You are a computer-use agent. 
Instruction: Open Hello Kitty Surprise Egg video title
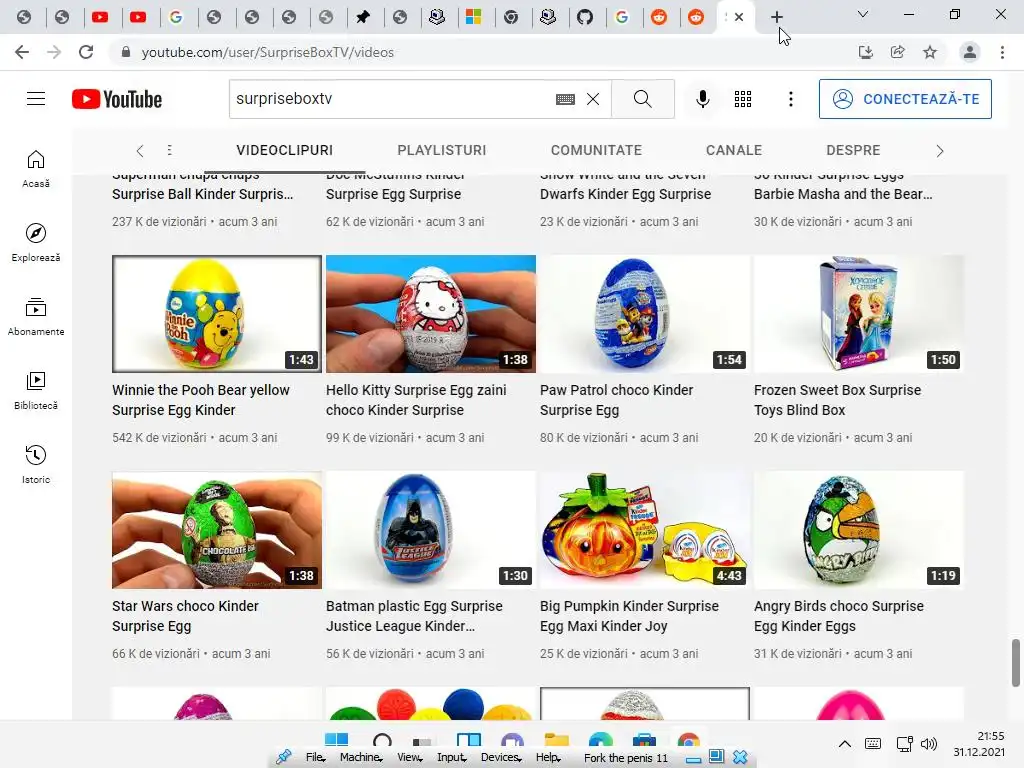[416, 400]
